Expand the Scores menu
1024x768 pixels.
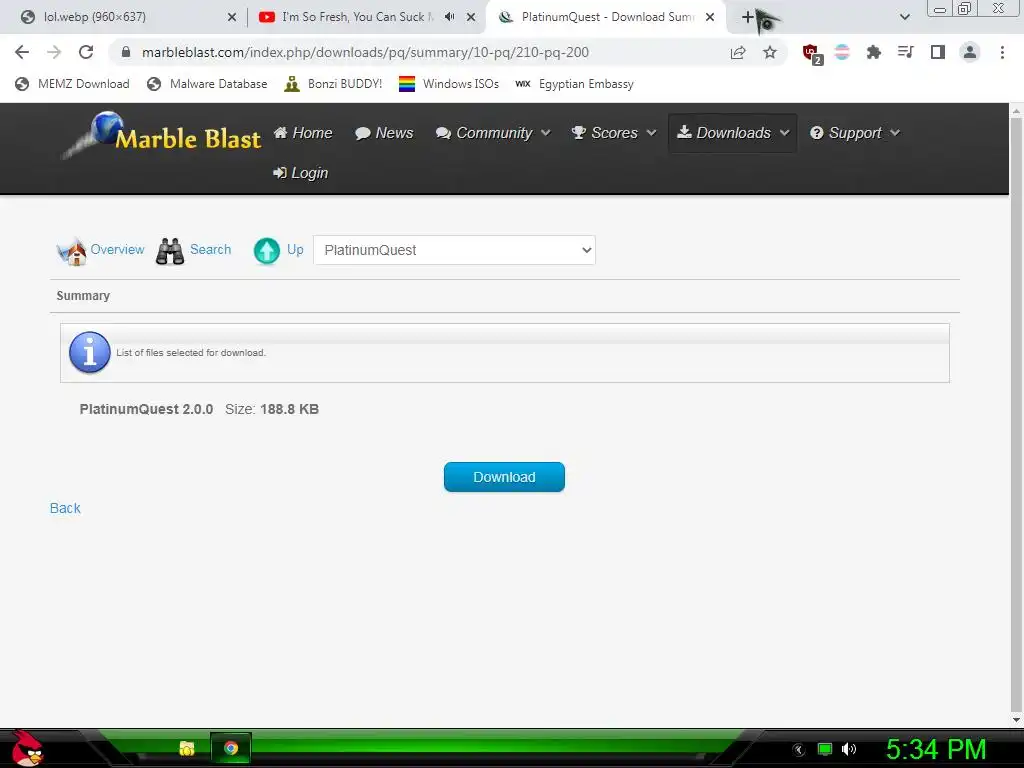click(613, 133)
